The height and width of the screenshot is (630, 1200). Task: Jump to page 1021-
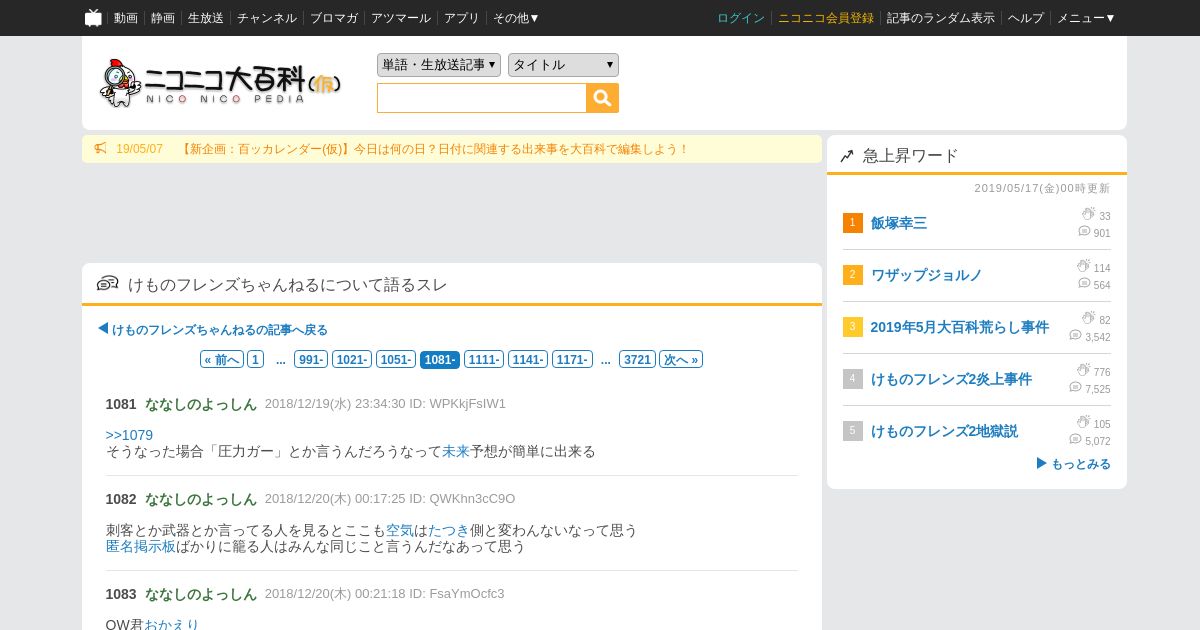(x=352, y=360)
